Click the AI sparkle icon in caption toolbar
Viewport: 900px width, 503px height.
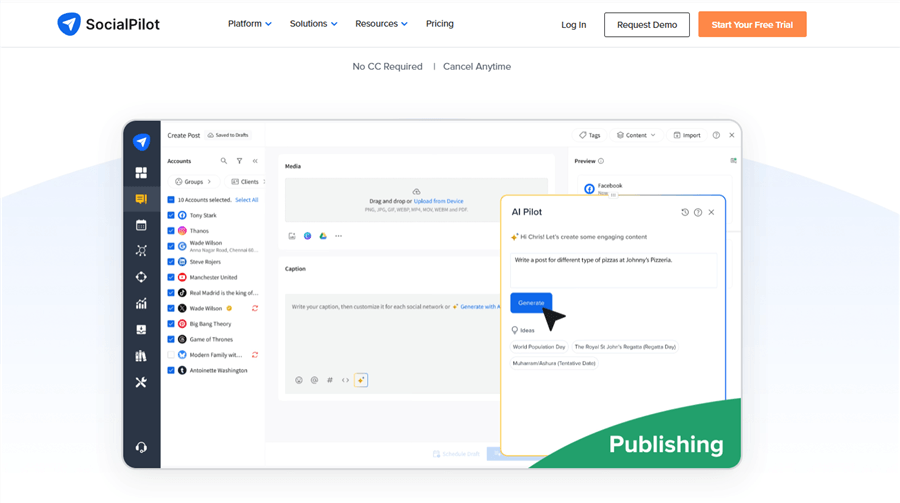361,380
